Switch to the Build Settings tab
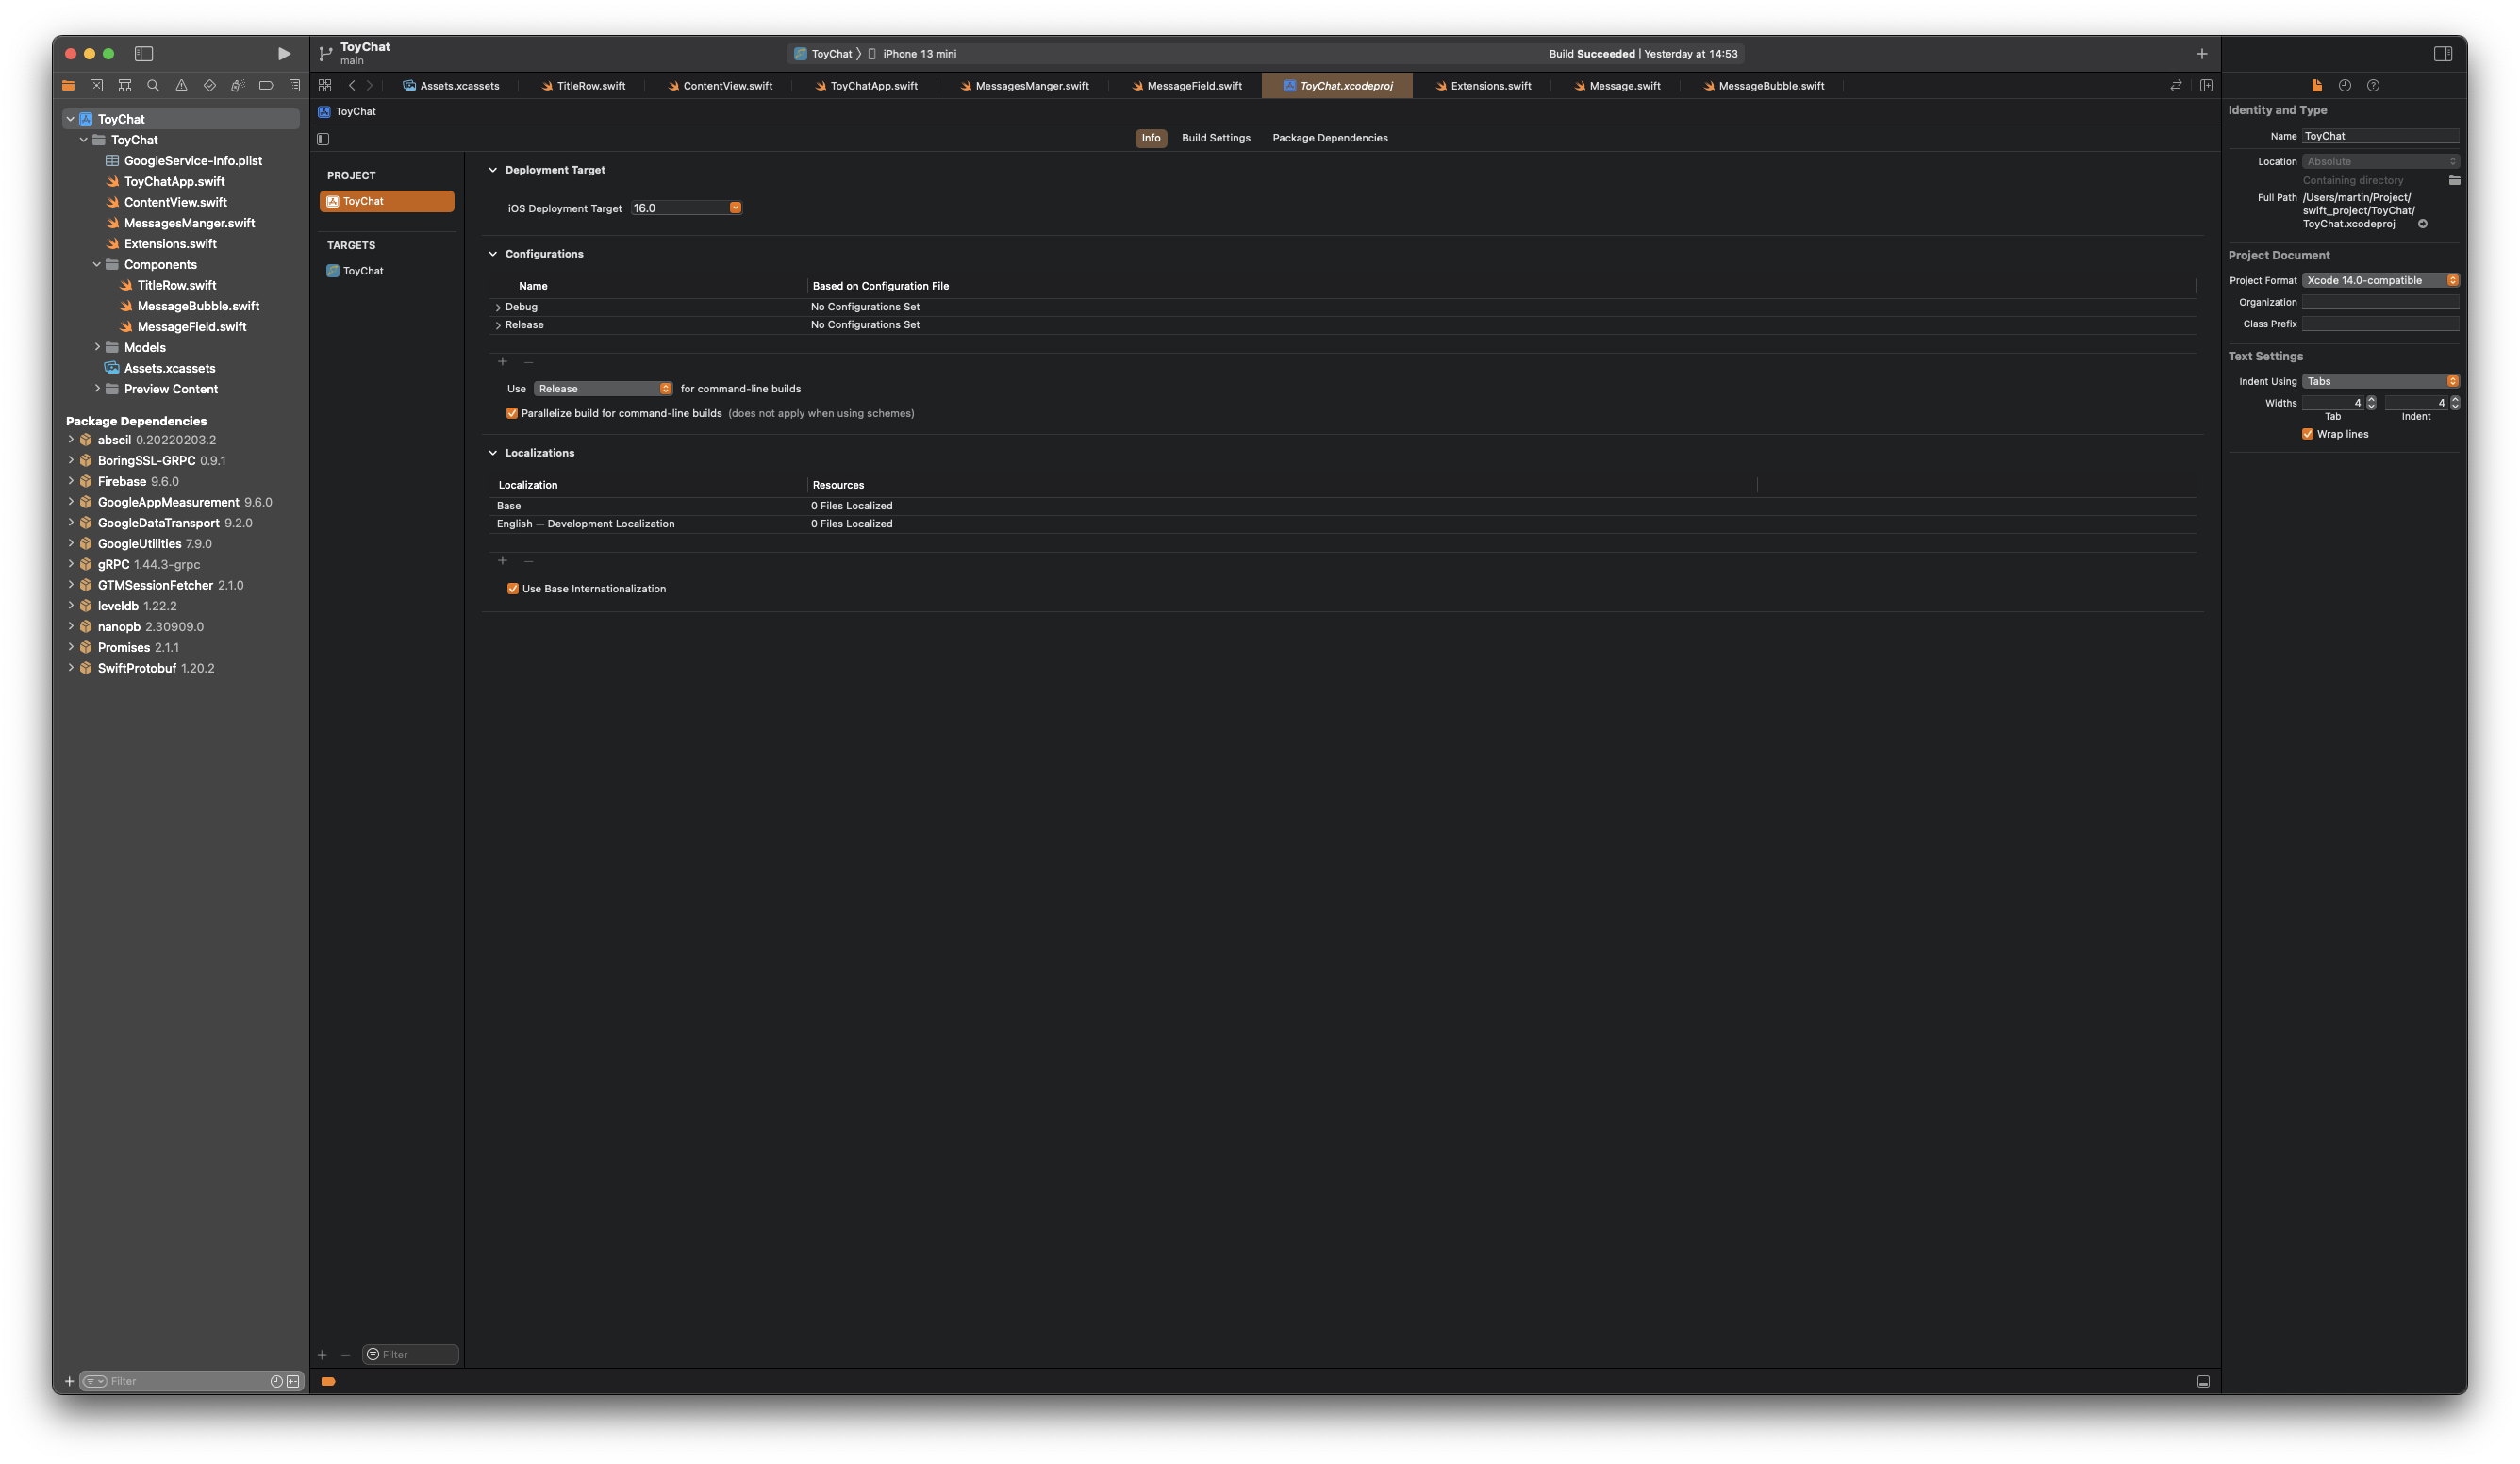The width and height of the screenshot is (2520, 1464). click(x=1215, y=138)
